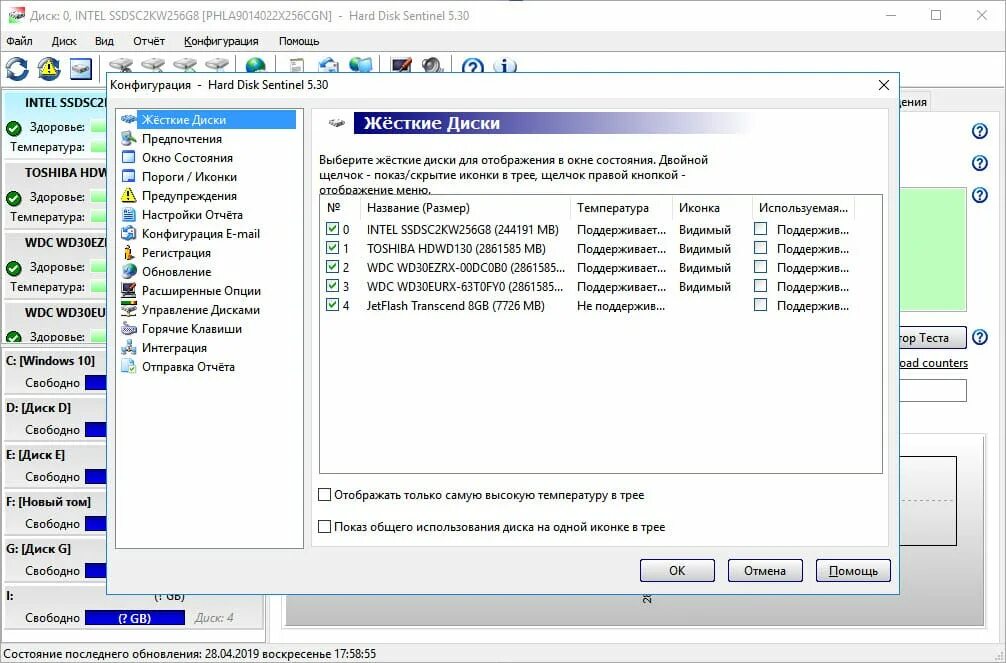1006x663 pixels.
Task: Open Обновление settings page
Action: tap(176, 271)
